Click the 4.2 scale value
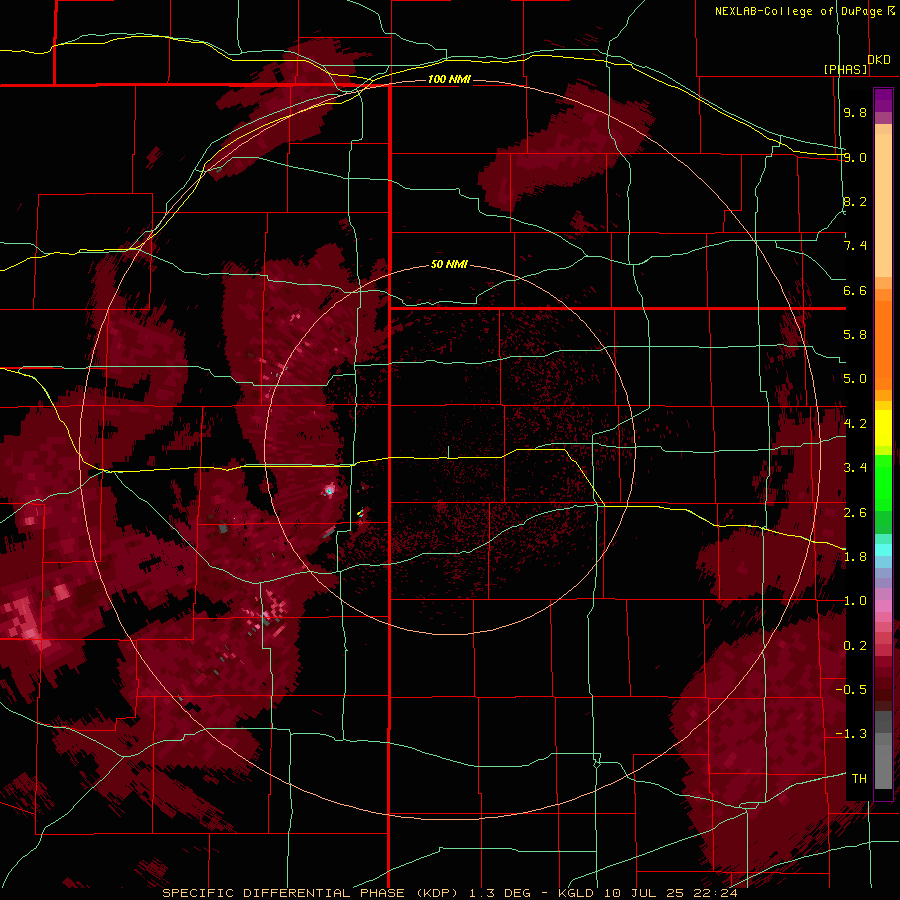 (855, 424)
